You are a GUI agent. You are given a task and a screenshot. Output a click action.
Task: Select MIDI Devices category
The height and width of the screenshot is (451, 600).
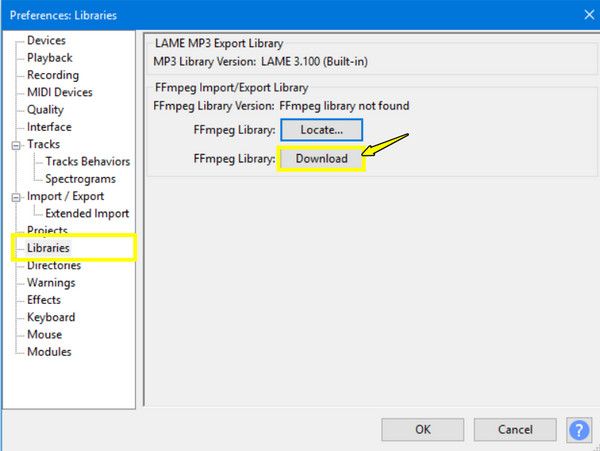(58, 93)
